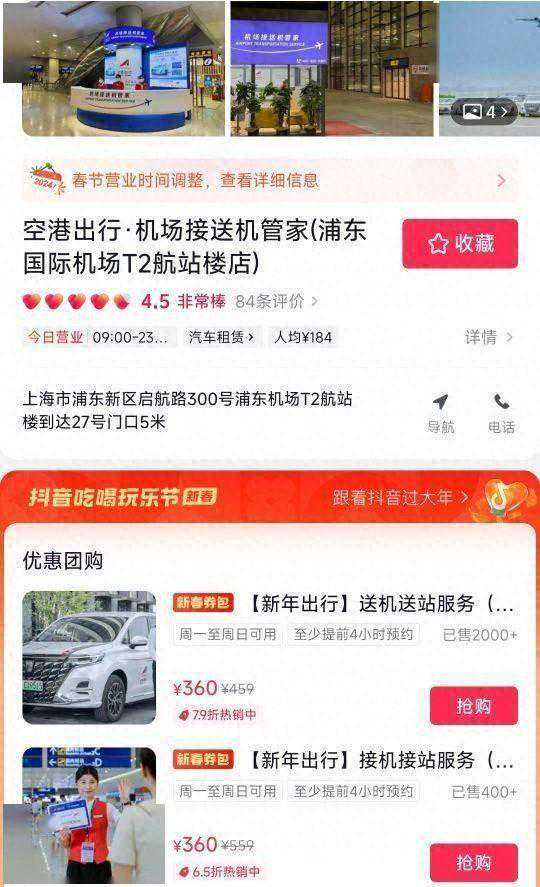
Task: Expand 春节营业时间调整 notice chevron
Action: 501,180
